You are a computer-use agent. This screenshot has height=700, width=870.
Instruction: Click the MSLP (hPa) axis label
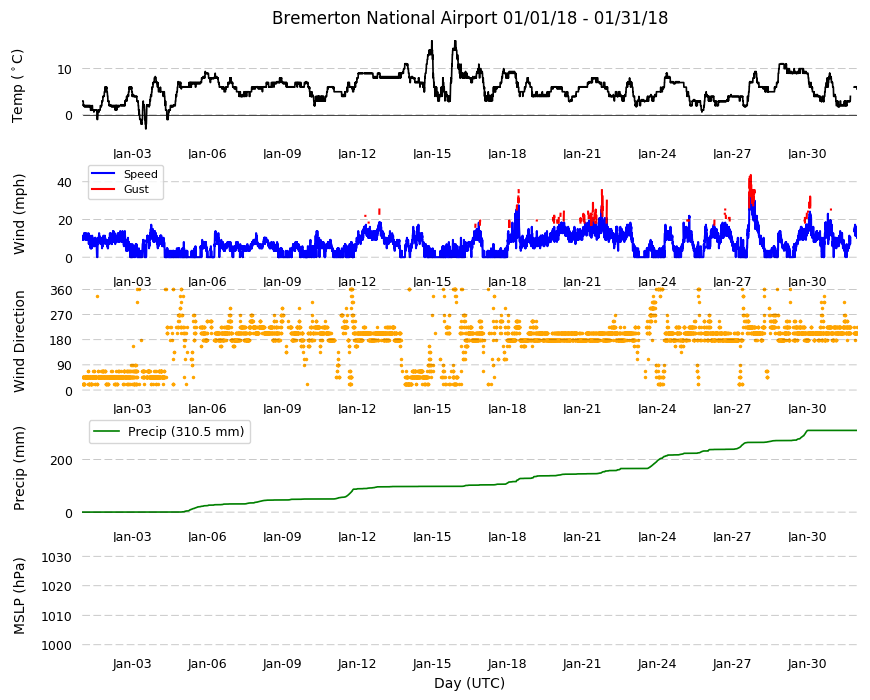click(19, 596)
